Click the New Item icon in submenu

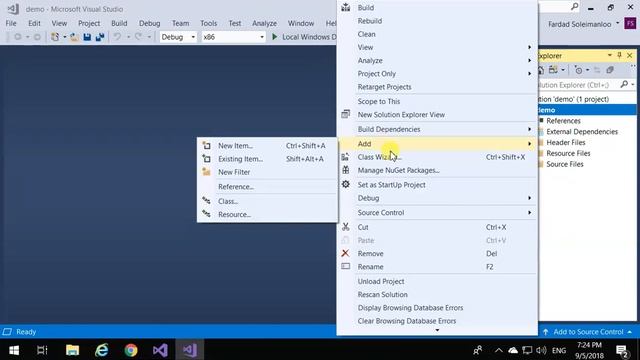tap(207, 146)
